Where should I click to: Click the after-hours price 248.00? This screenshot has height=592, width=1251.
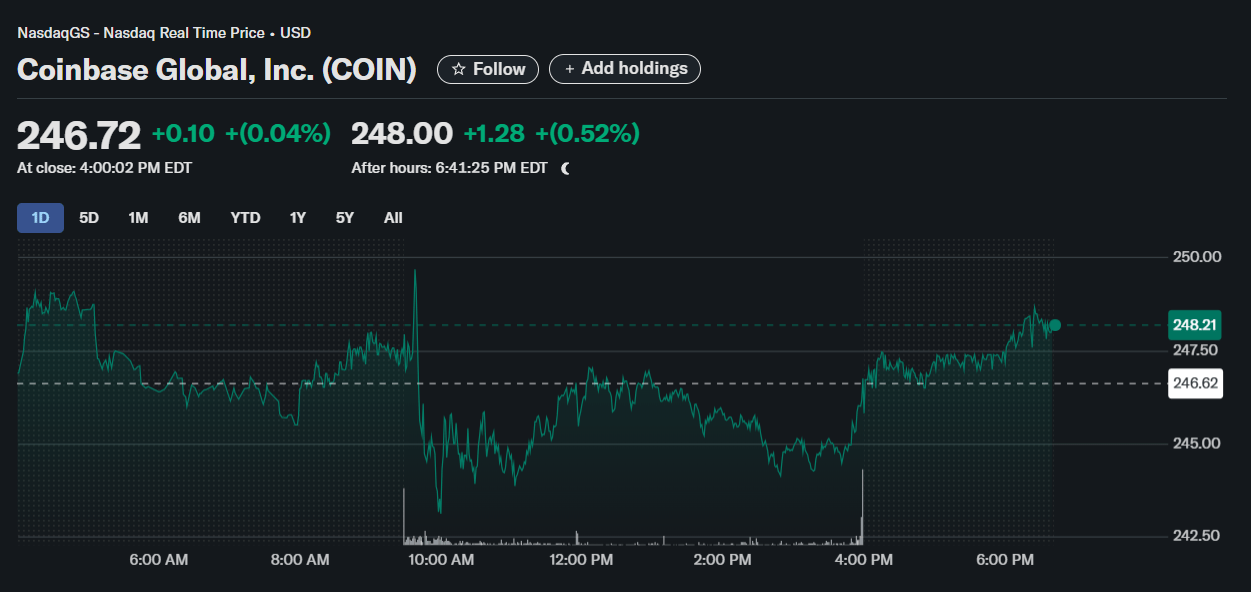point(402,133)
